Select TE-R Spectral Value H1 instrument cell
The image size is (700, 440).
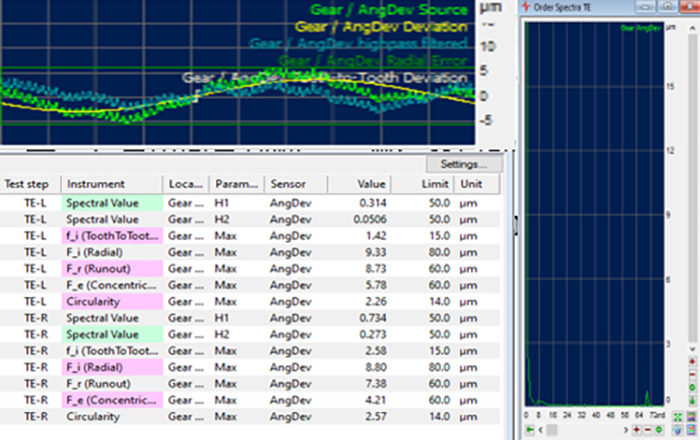click(112, 318)
